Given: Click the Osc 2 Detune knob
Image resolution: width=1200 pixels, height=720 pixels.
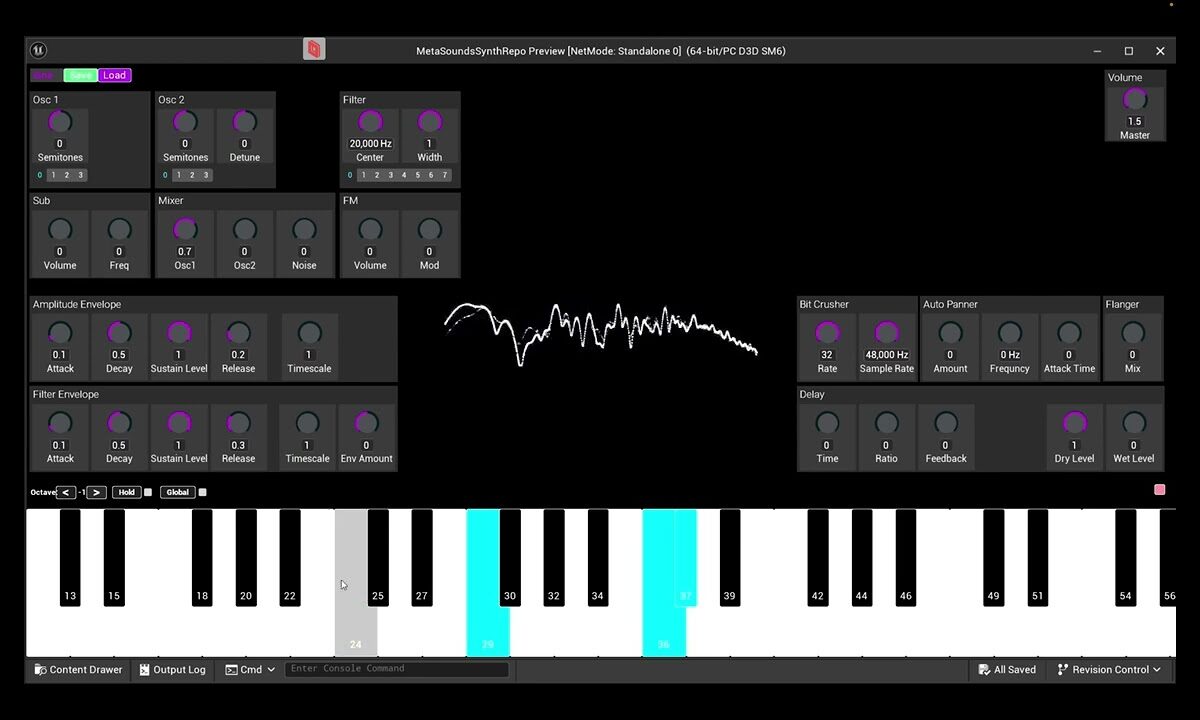Looking at the screenshot, I should 244,122.
